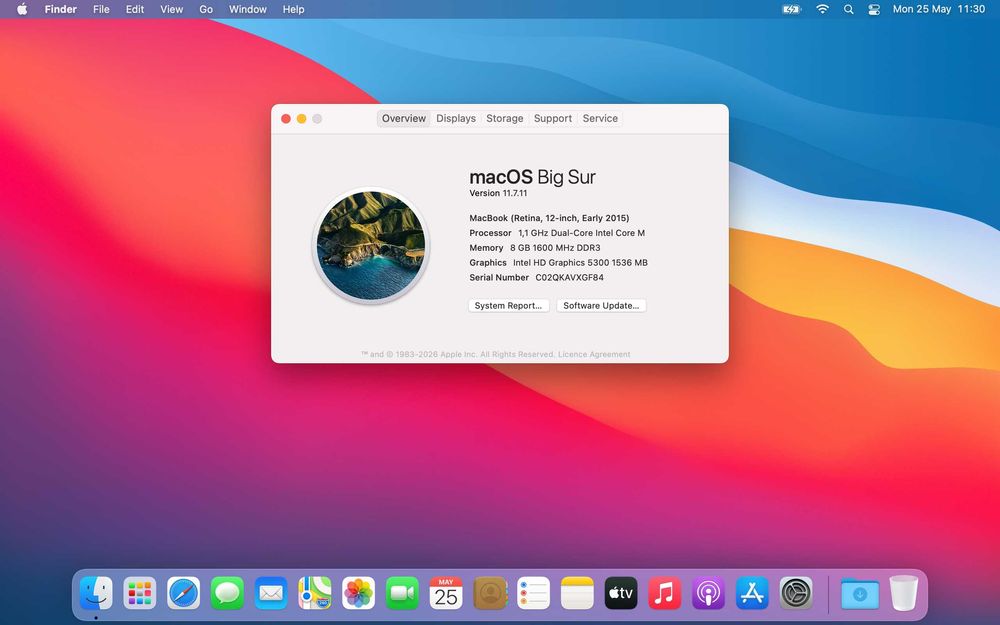Click the date and time clock
The height and width of the screenshot is (625, 1000).
tap(939, 9)
